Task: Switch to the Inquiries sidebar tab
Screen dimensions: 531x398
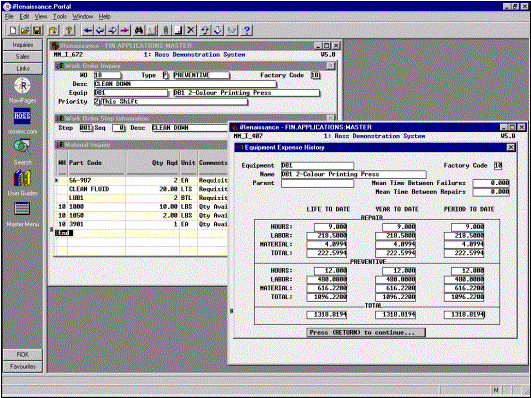Action: pos(23,45)
